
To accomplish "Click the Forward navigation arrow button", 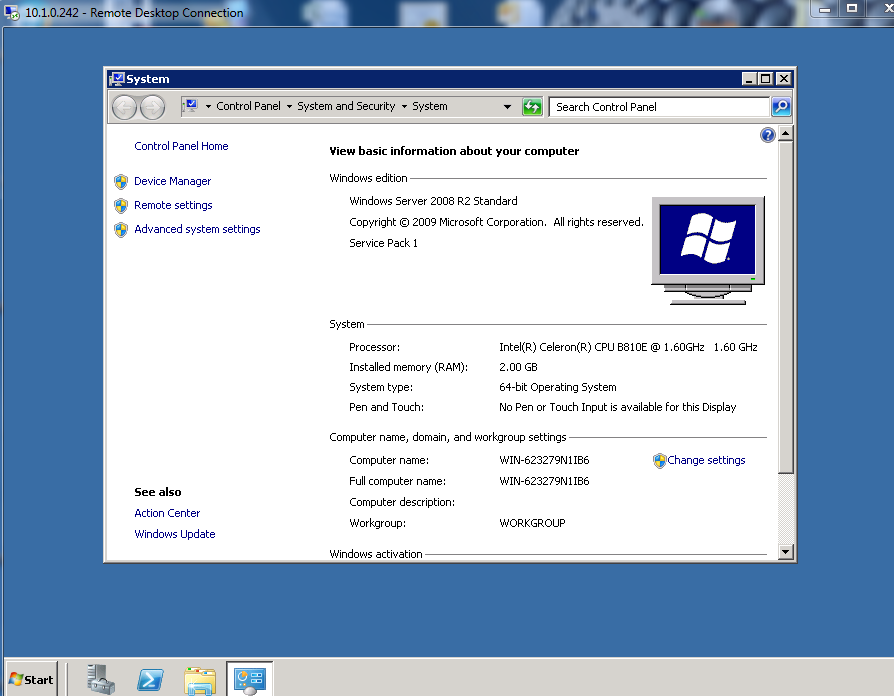I will pos(152,107).
